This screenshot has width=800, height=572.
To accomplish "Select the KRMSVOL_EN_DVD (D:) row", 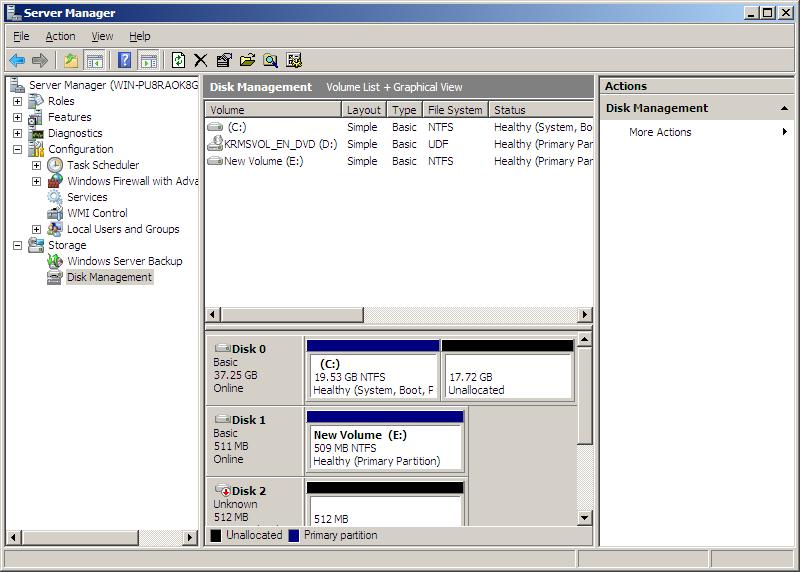I will [x=399, y=144].
